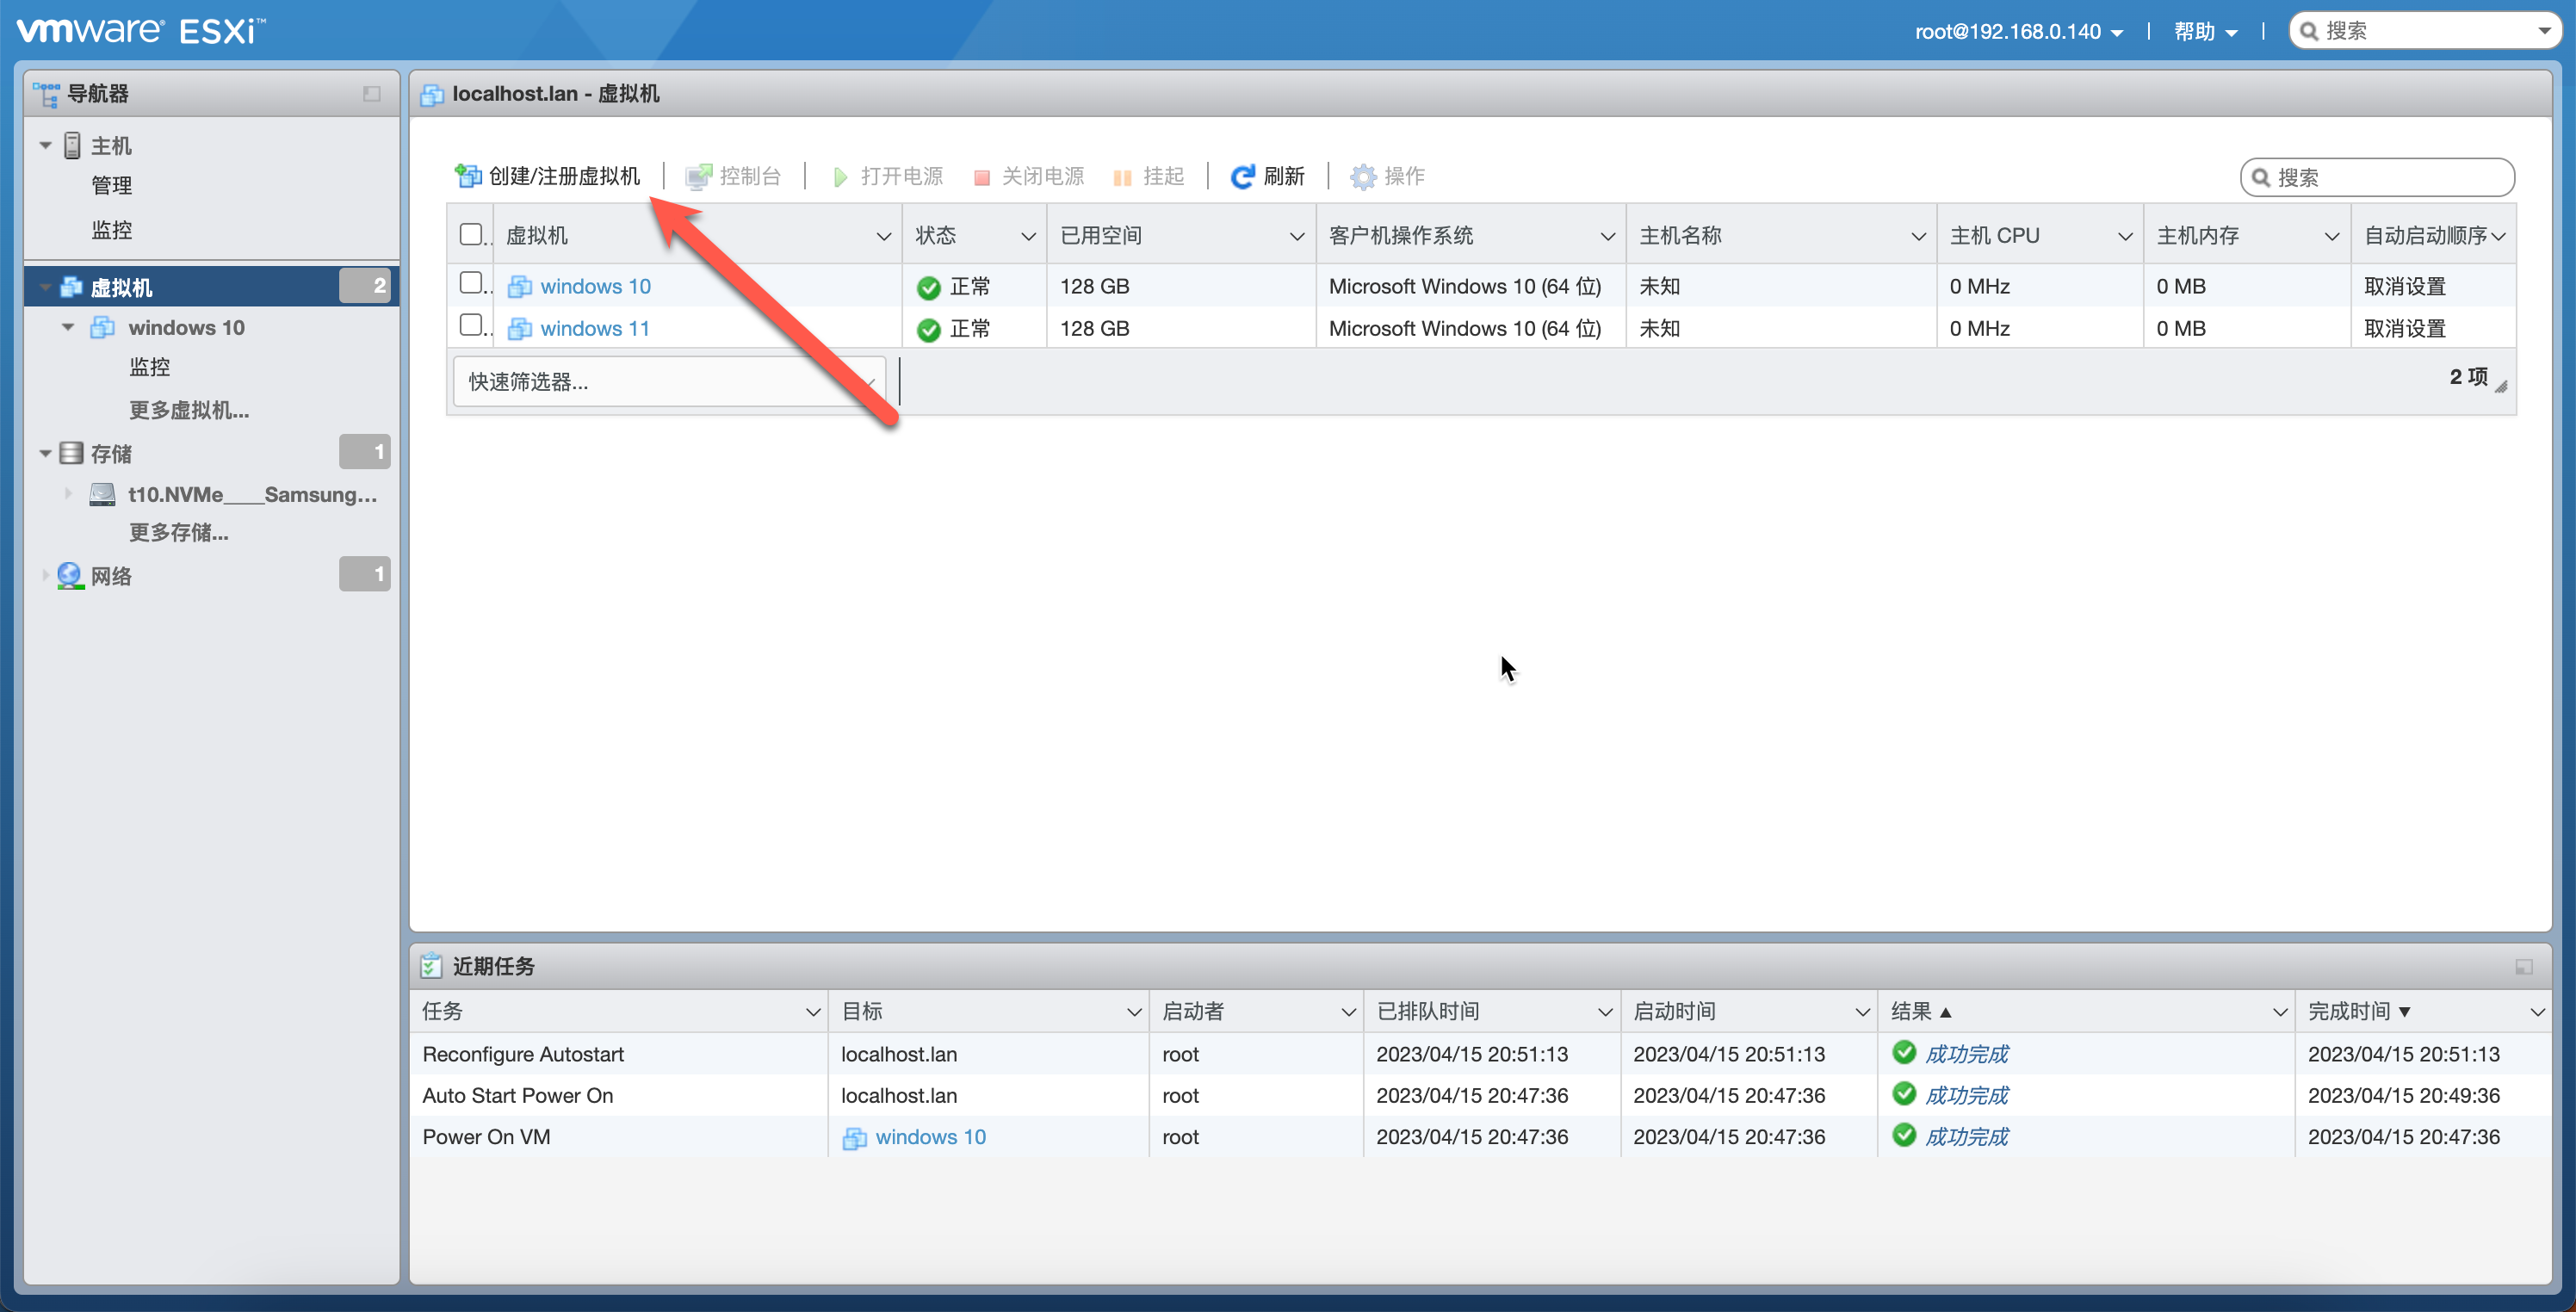Open the root@192.168.0.140 user menu
Viewport: 2576px width, 1312px height.
pos(2018,32)
